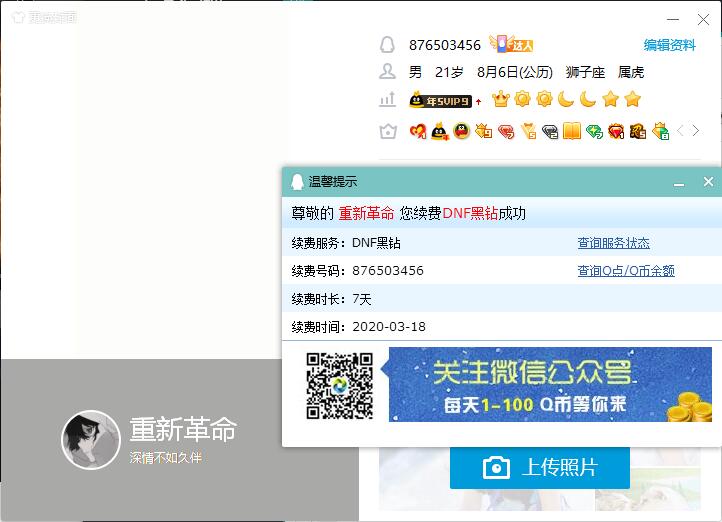This screenshot has height=522, width=722.
Task: Open the black diamond badge numbered 2
Action: coord(550,132)
